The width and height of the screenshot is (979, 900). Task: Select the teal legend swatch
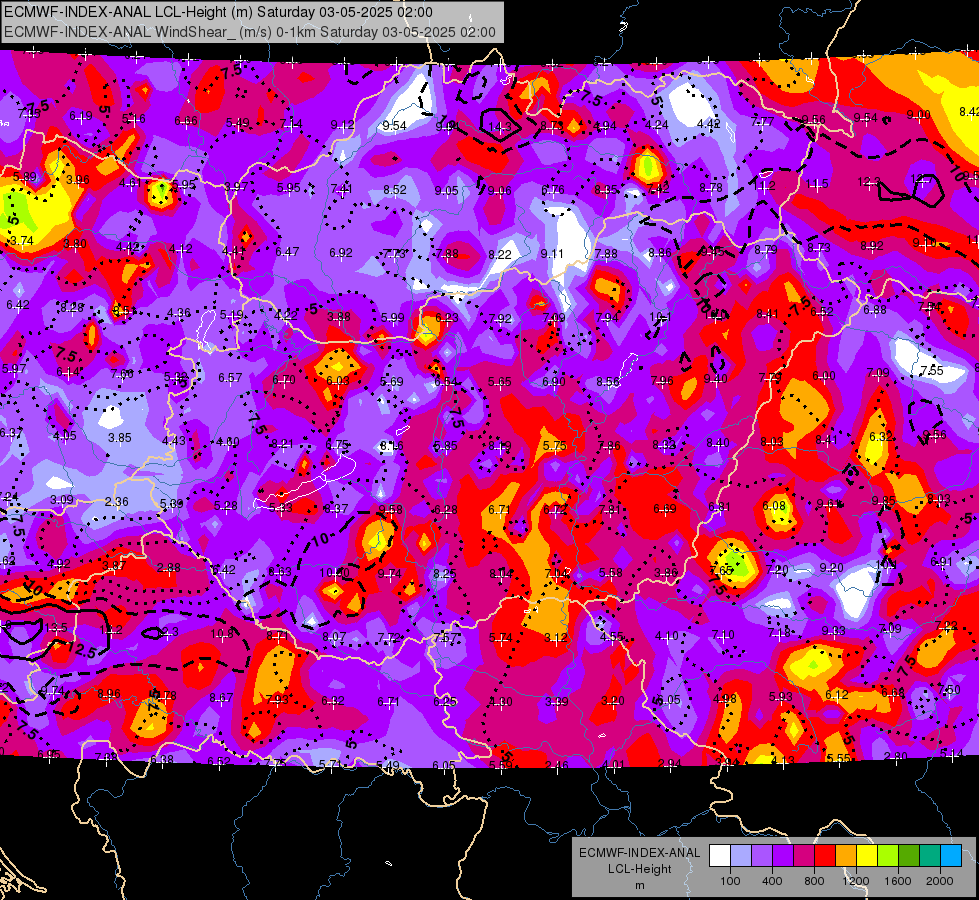(930, 856)
